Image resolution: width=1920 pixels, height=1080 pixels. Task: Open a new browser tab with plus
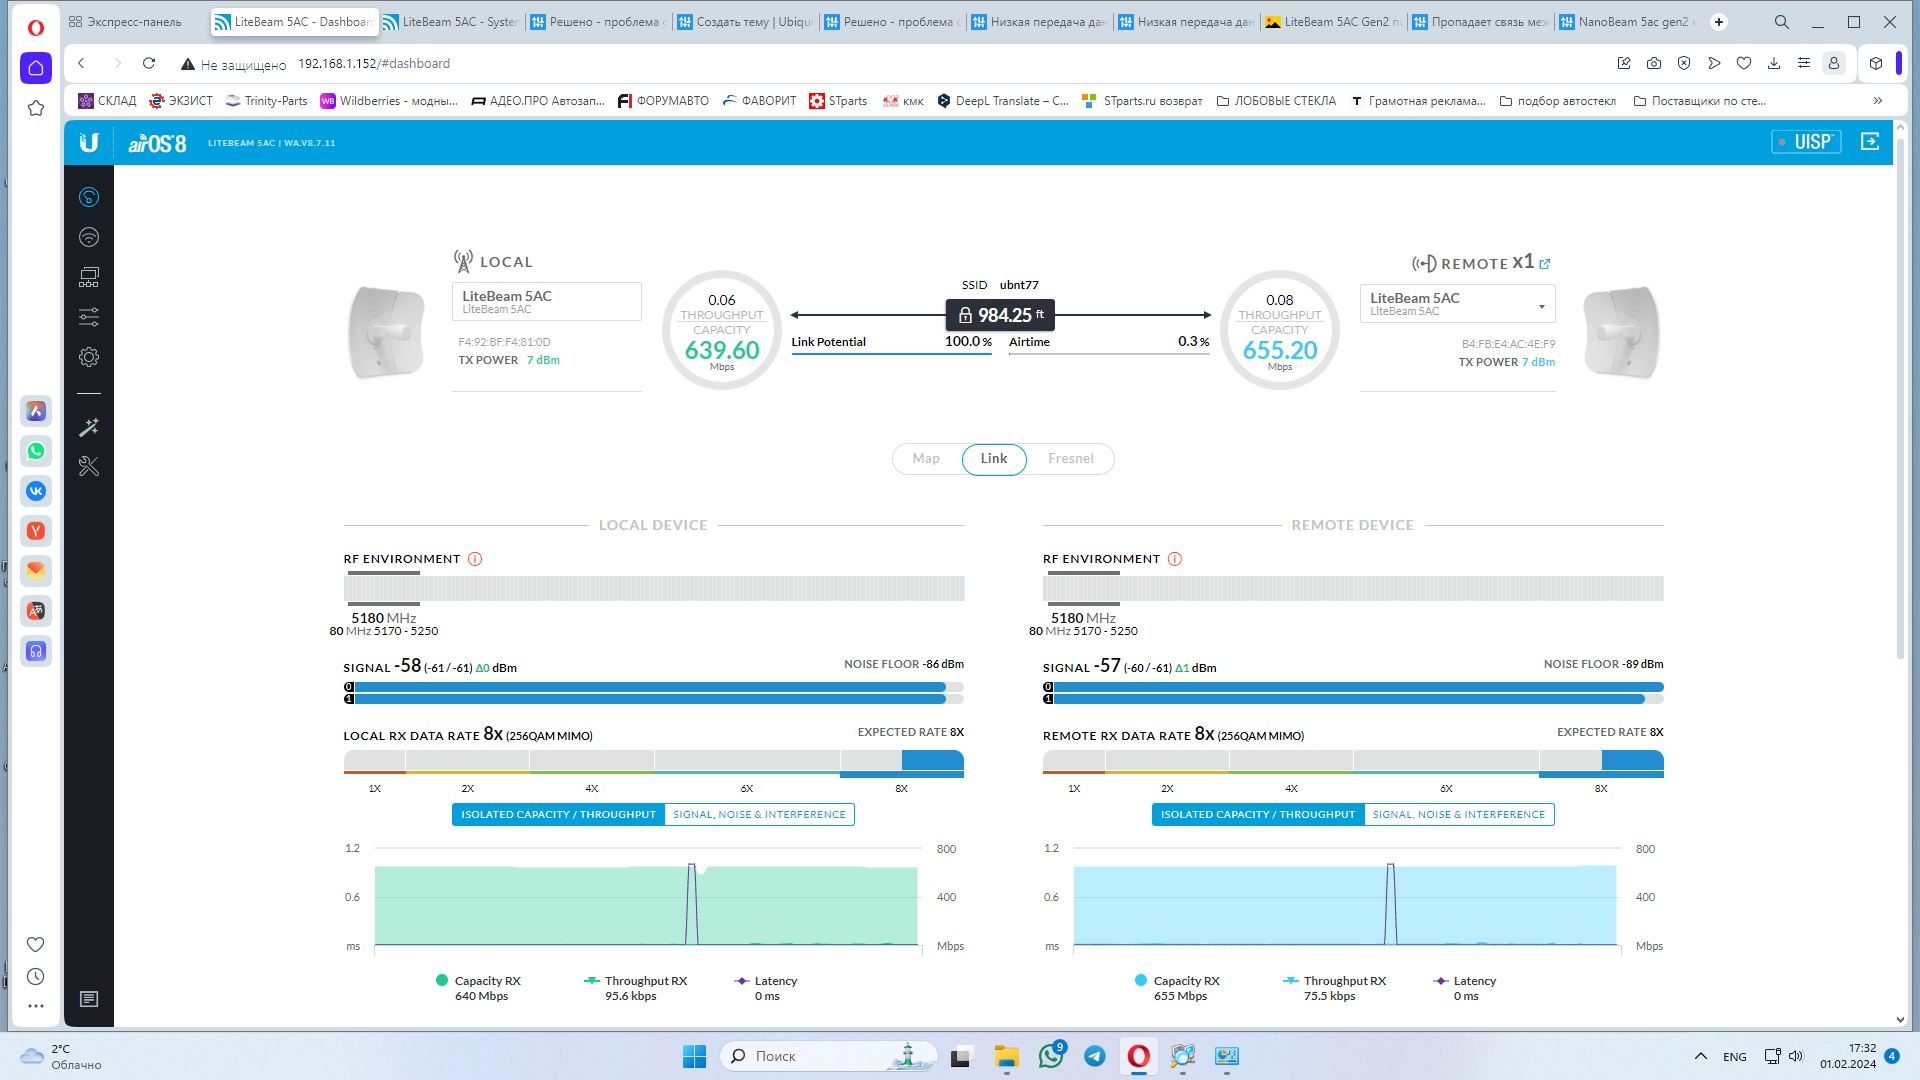click(1719, 22)
